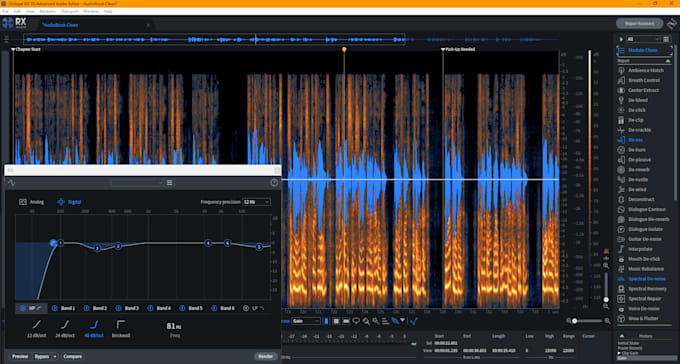Open EQ module help
The height and width of the screenshot is (364, 680).
click(274, 183)
